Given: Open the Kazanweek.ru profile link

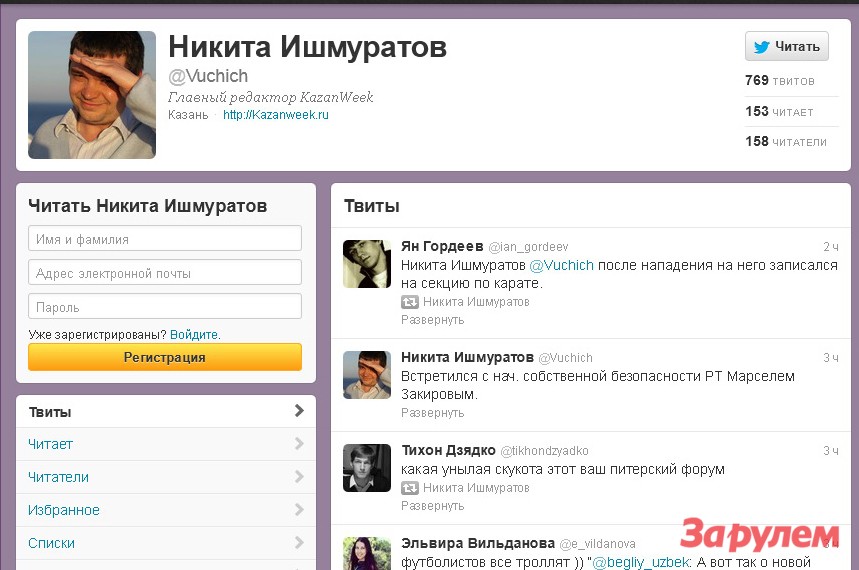Looking at the screenshot, I should 276,115.
